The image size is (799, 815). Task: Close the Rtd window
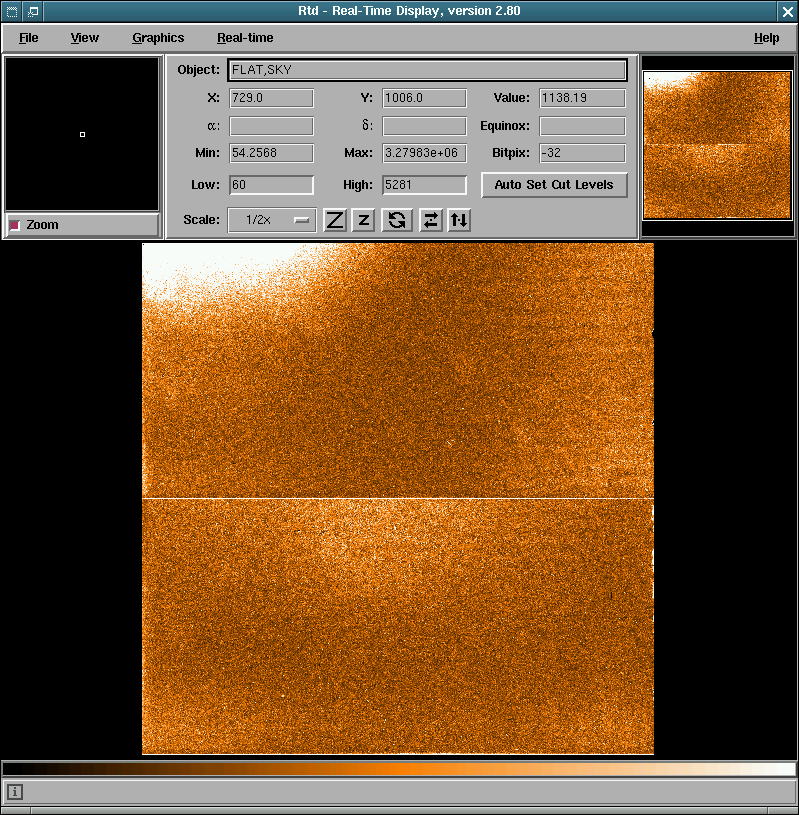click(788, 11)
